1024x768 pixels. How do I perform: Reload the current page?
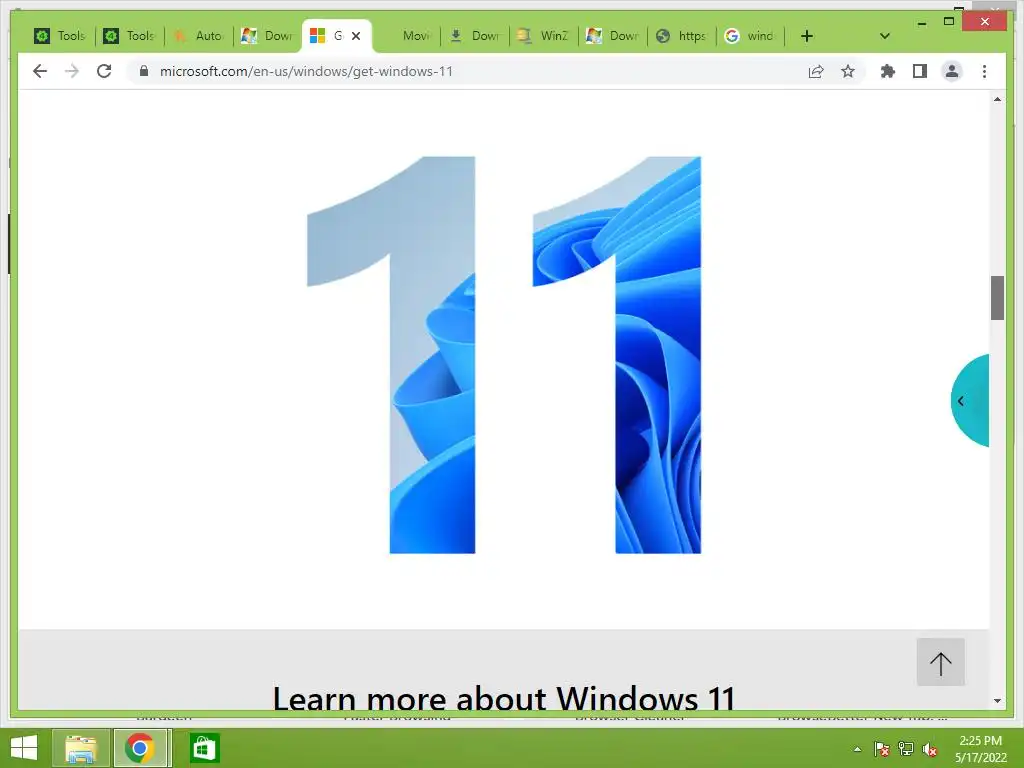(104, 71)
